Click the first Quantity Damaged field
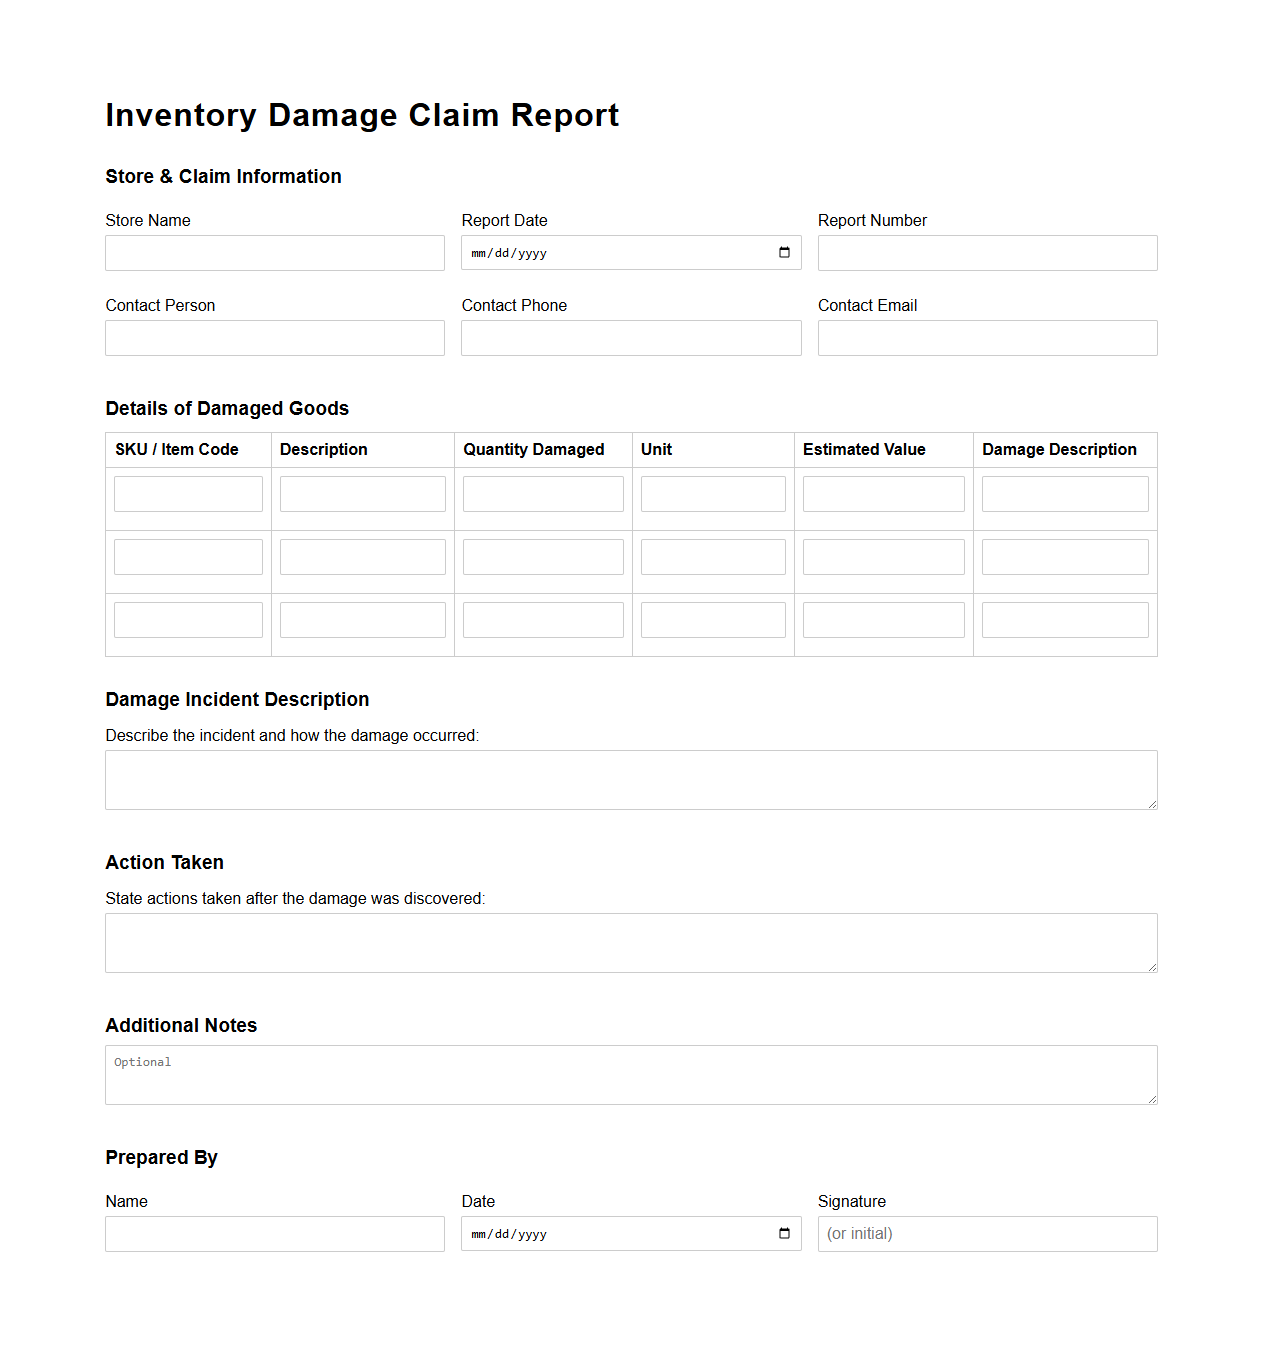Image resolution: width=1263 pixels, height=1354 pixels. point(542,493)
